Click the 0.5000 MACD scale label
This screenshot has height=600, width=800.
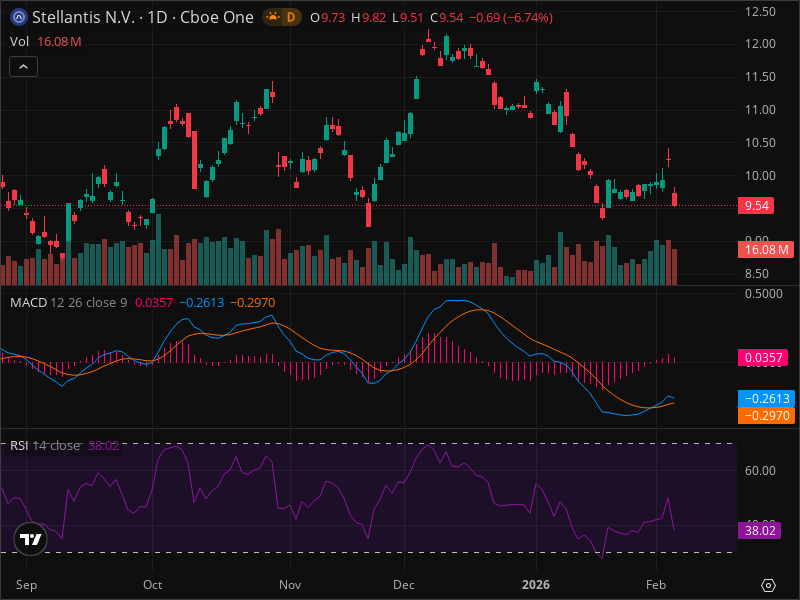pos(763,293)
